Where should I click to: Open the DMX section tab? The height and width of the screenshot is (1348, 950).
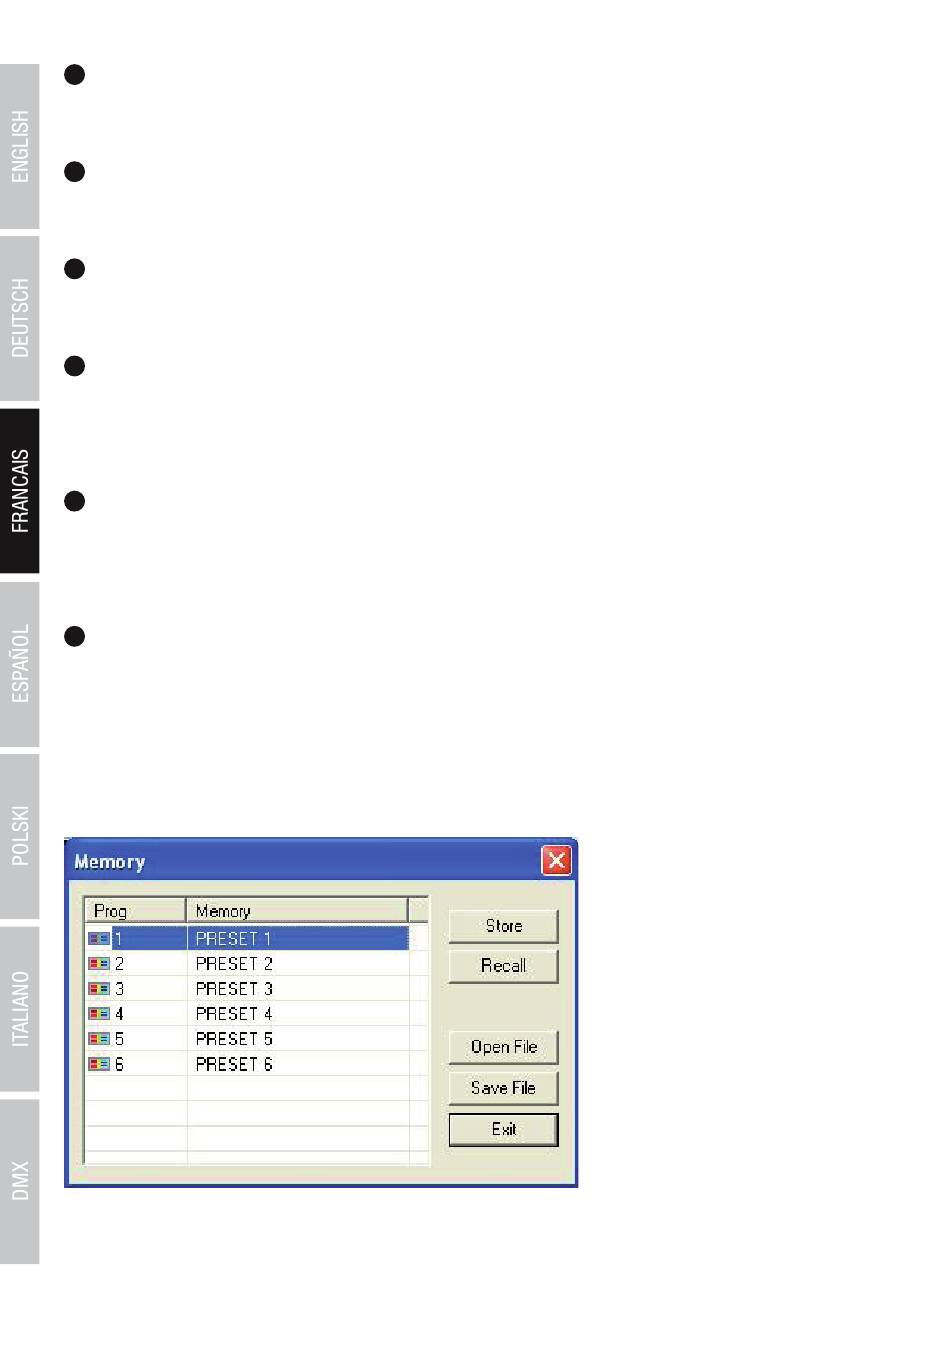pos(20,1181)
